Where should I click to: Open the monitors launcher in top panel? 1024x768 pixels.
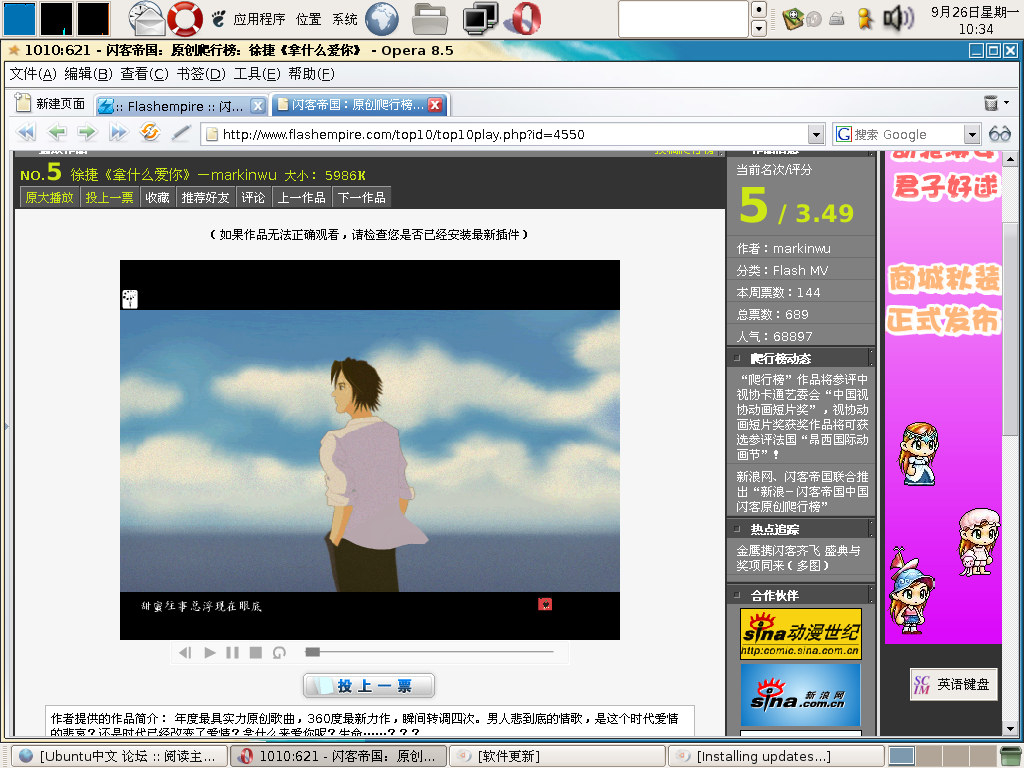pyautogui.click(x=480, y=18)
